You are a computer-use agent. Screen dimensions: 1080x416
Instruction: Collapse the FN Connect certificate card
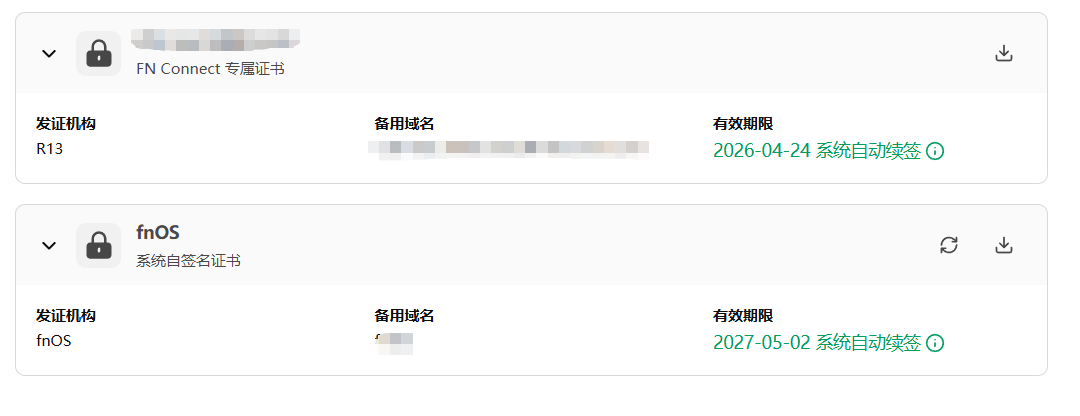point(49,54)
